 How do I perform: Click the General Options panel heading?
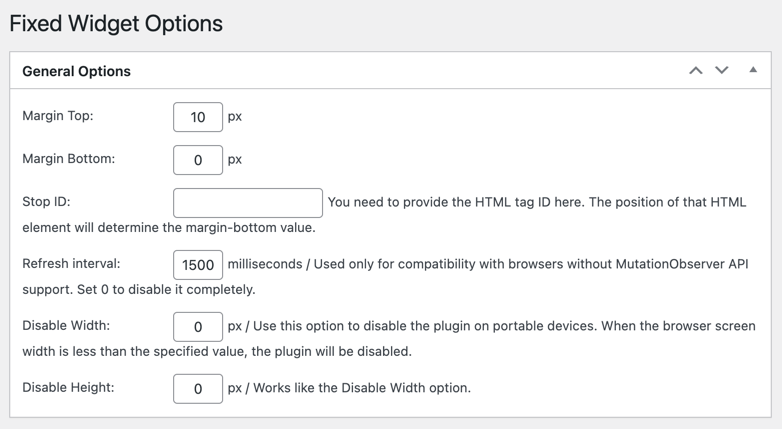(77, 72)
